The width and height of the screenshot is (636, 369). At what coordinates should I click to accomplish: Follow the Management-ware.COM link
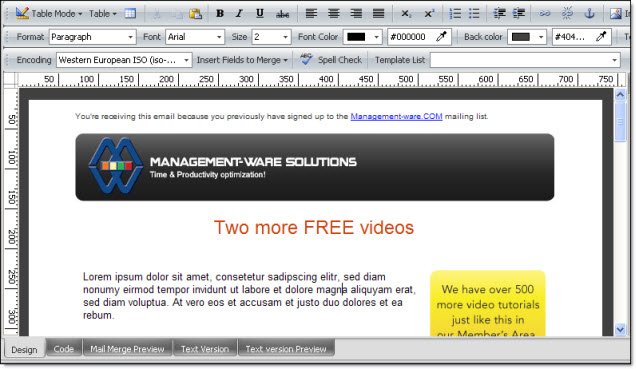[x=396, y=116]
